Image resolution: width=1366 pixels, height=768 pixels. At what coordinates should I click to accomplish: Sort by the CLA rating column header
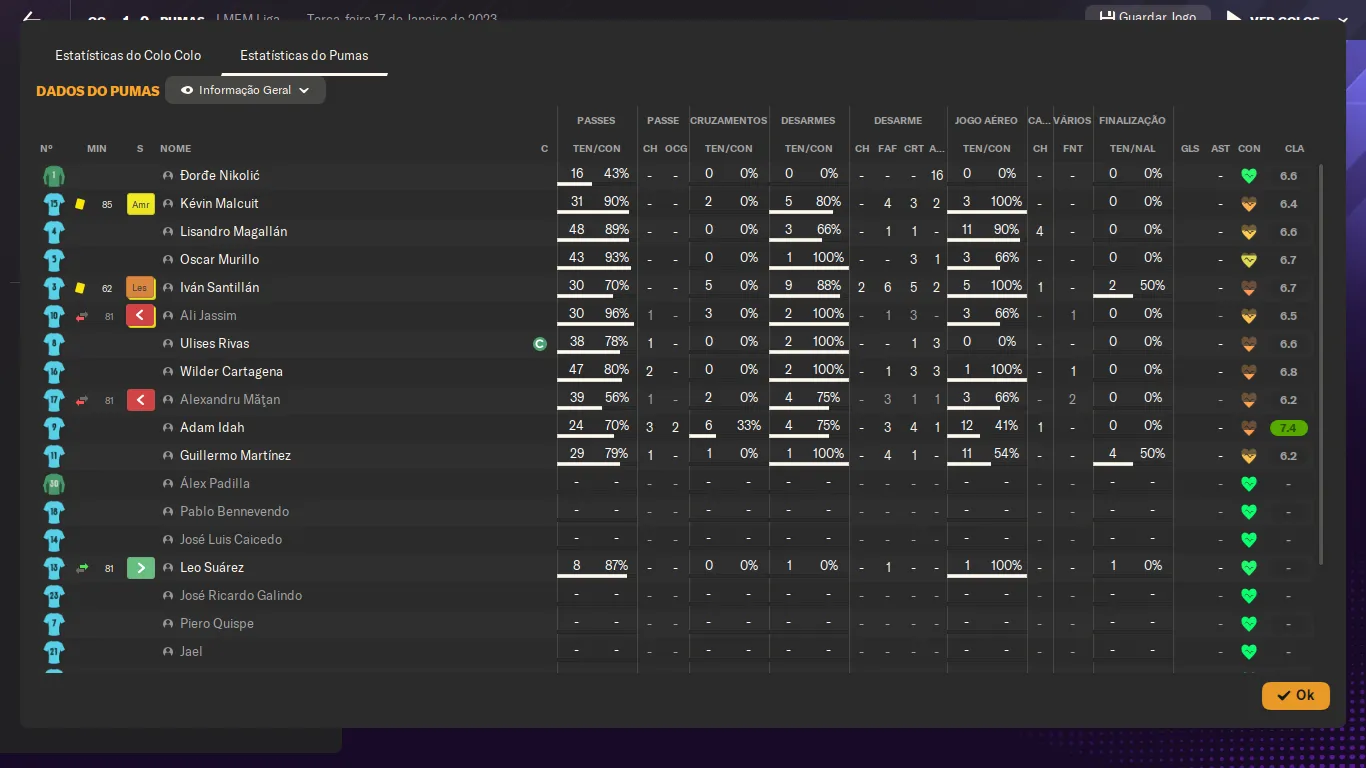pos(1294,148)
